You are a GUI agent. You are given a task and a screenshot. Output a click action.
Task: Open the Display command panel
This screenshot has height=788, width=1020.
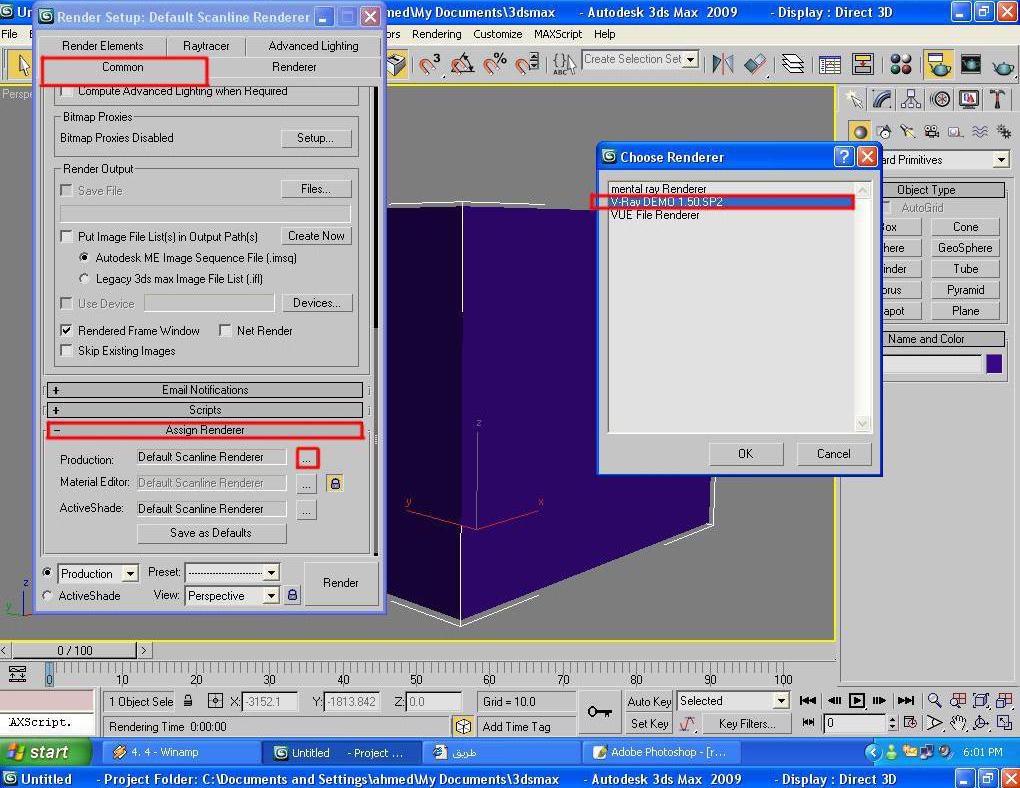[x=969, y=99]
